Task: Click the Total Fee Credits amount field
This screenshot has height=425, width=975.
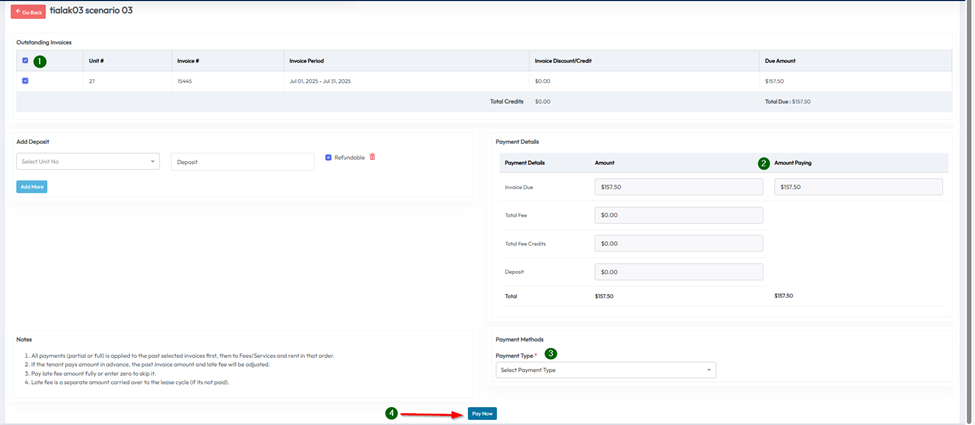Action: point(678,243)
